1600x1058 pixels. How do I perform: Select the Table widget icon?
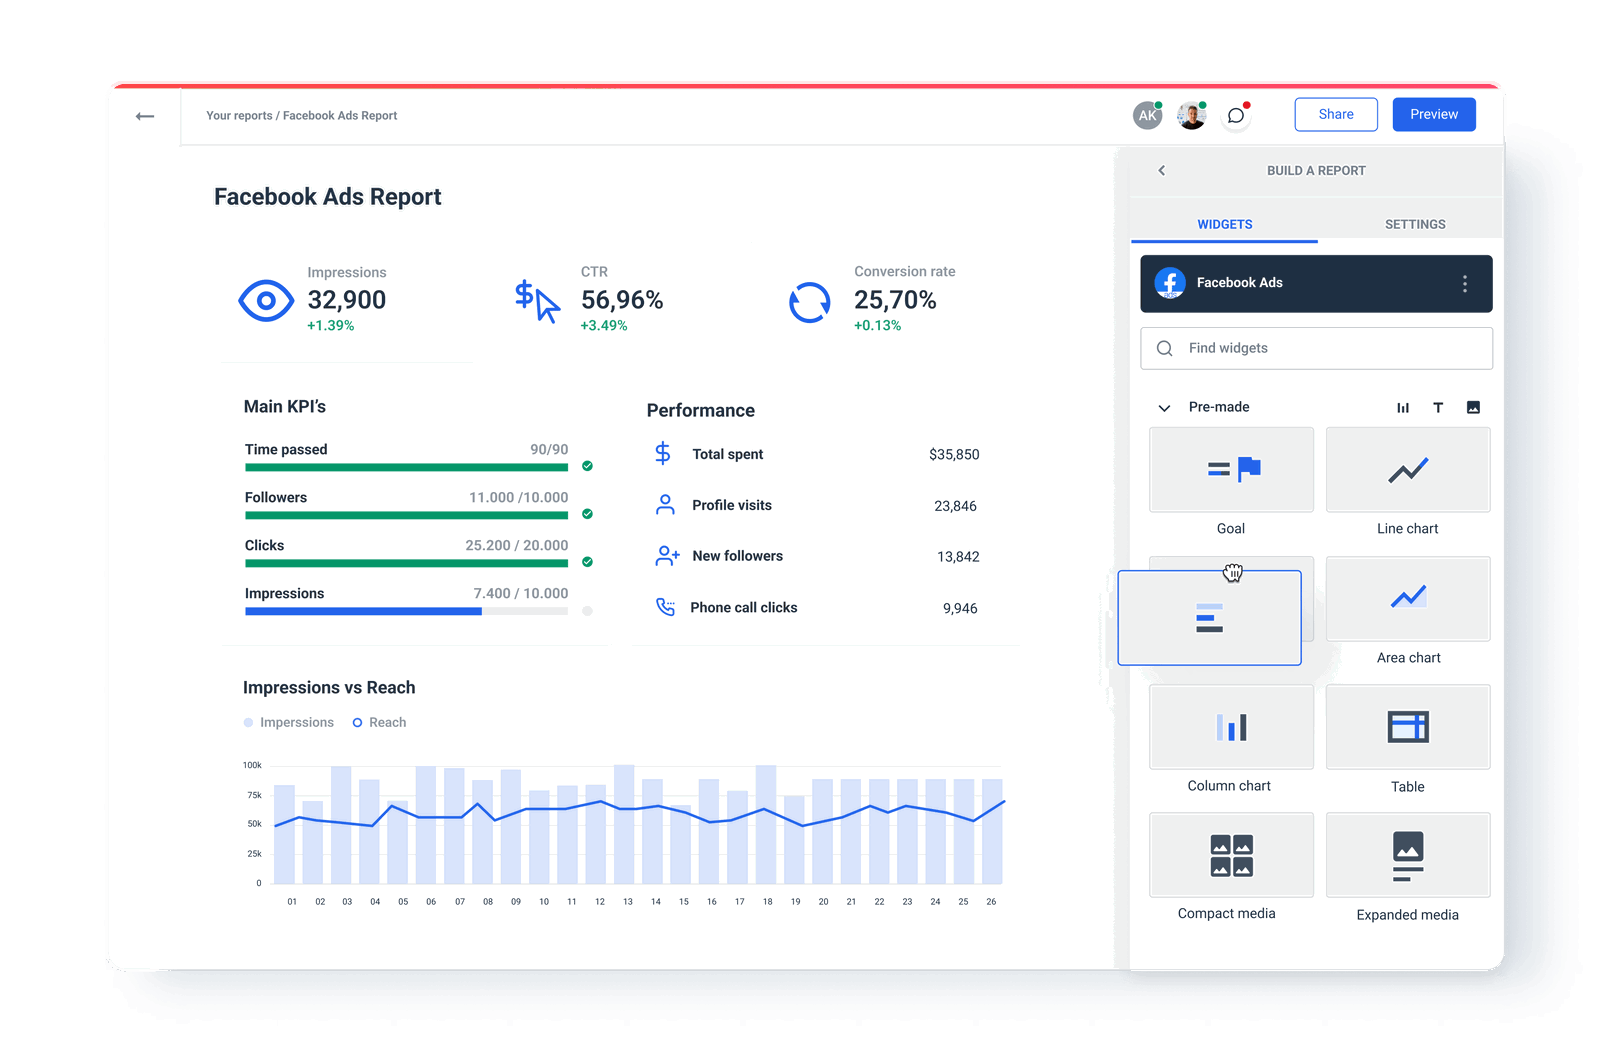(x=1408, y=727)
